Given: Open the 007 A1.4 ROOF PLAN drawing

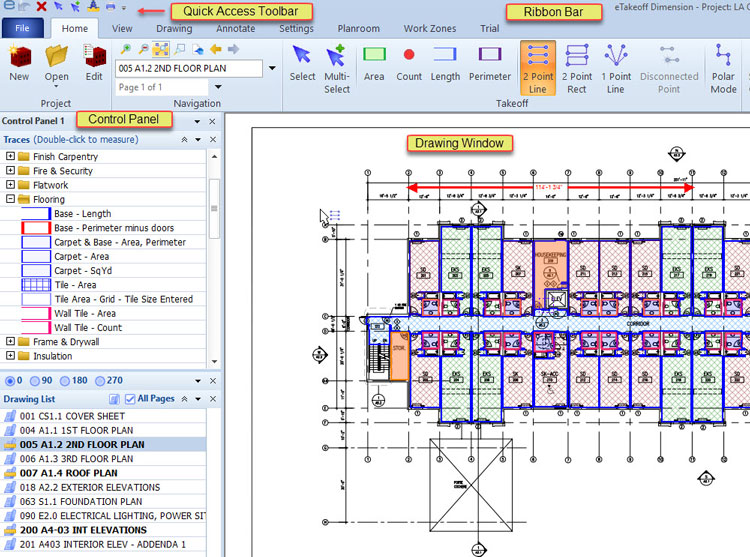Looking at the screenshot, I should click(68, 473).
